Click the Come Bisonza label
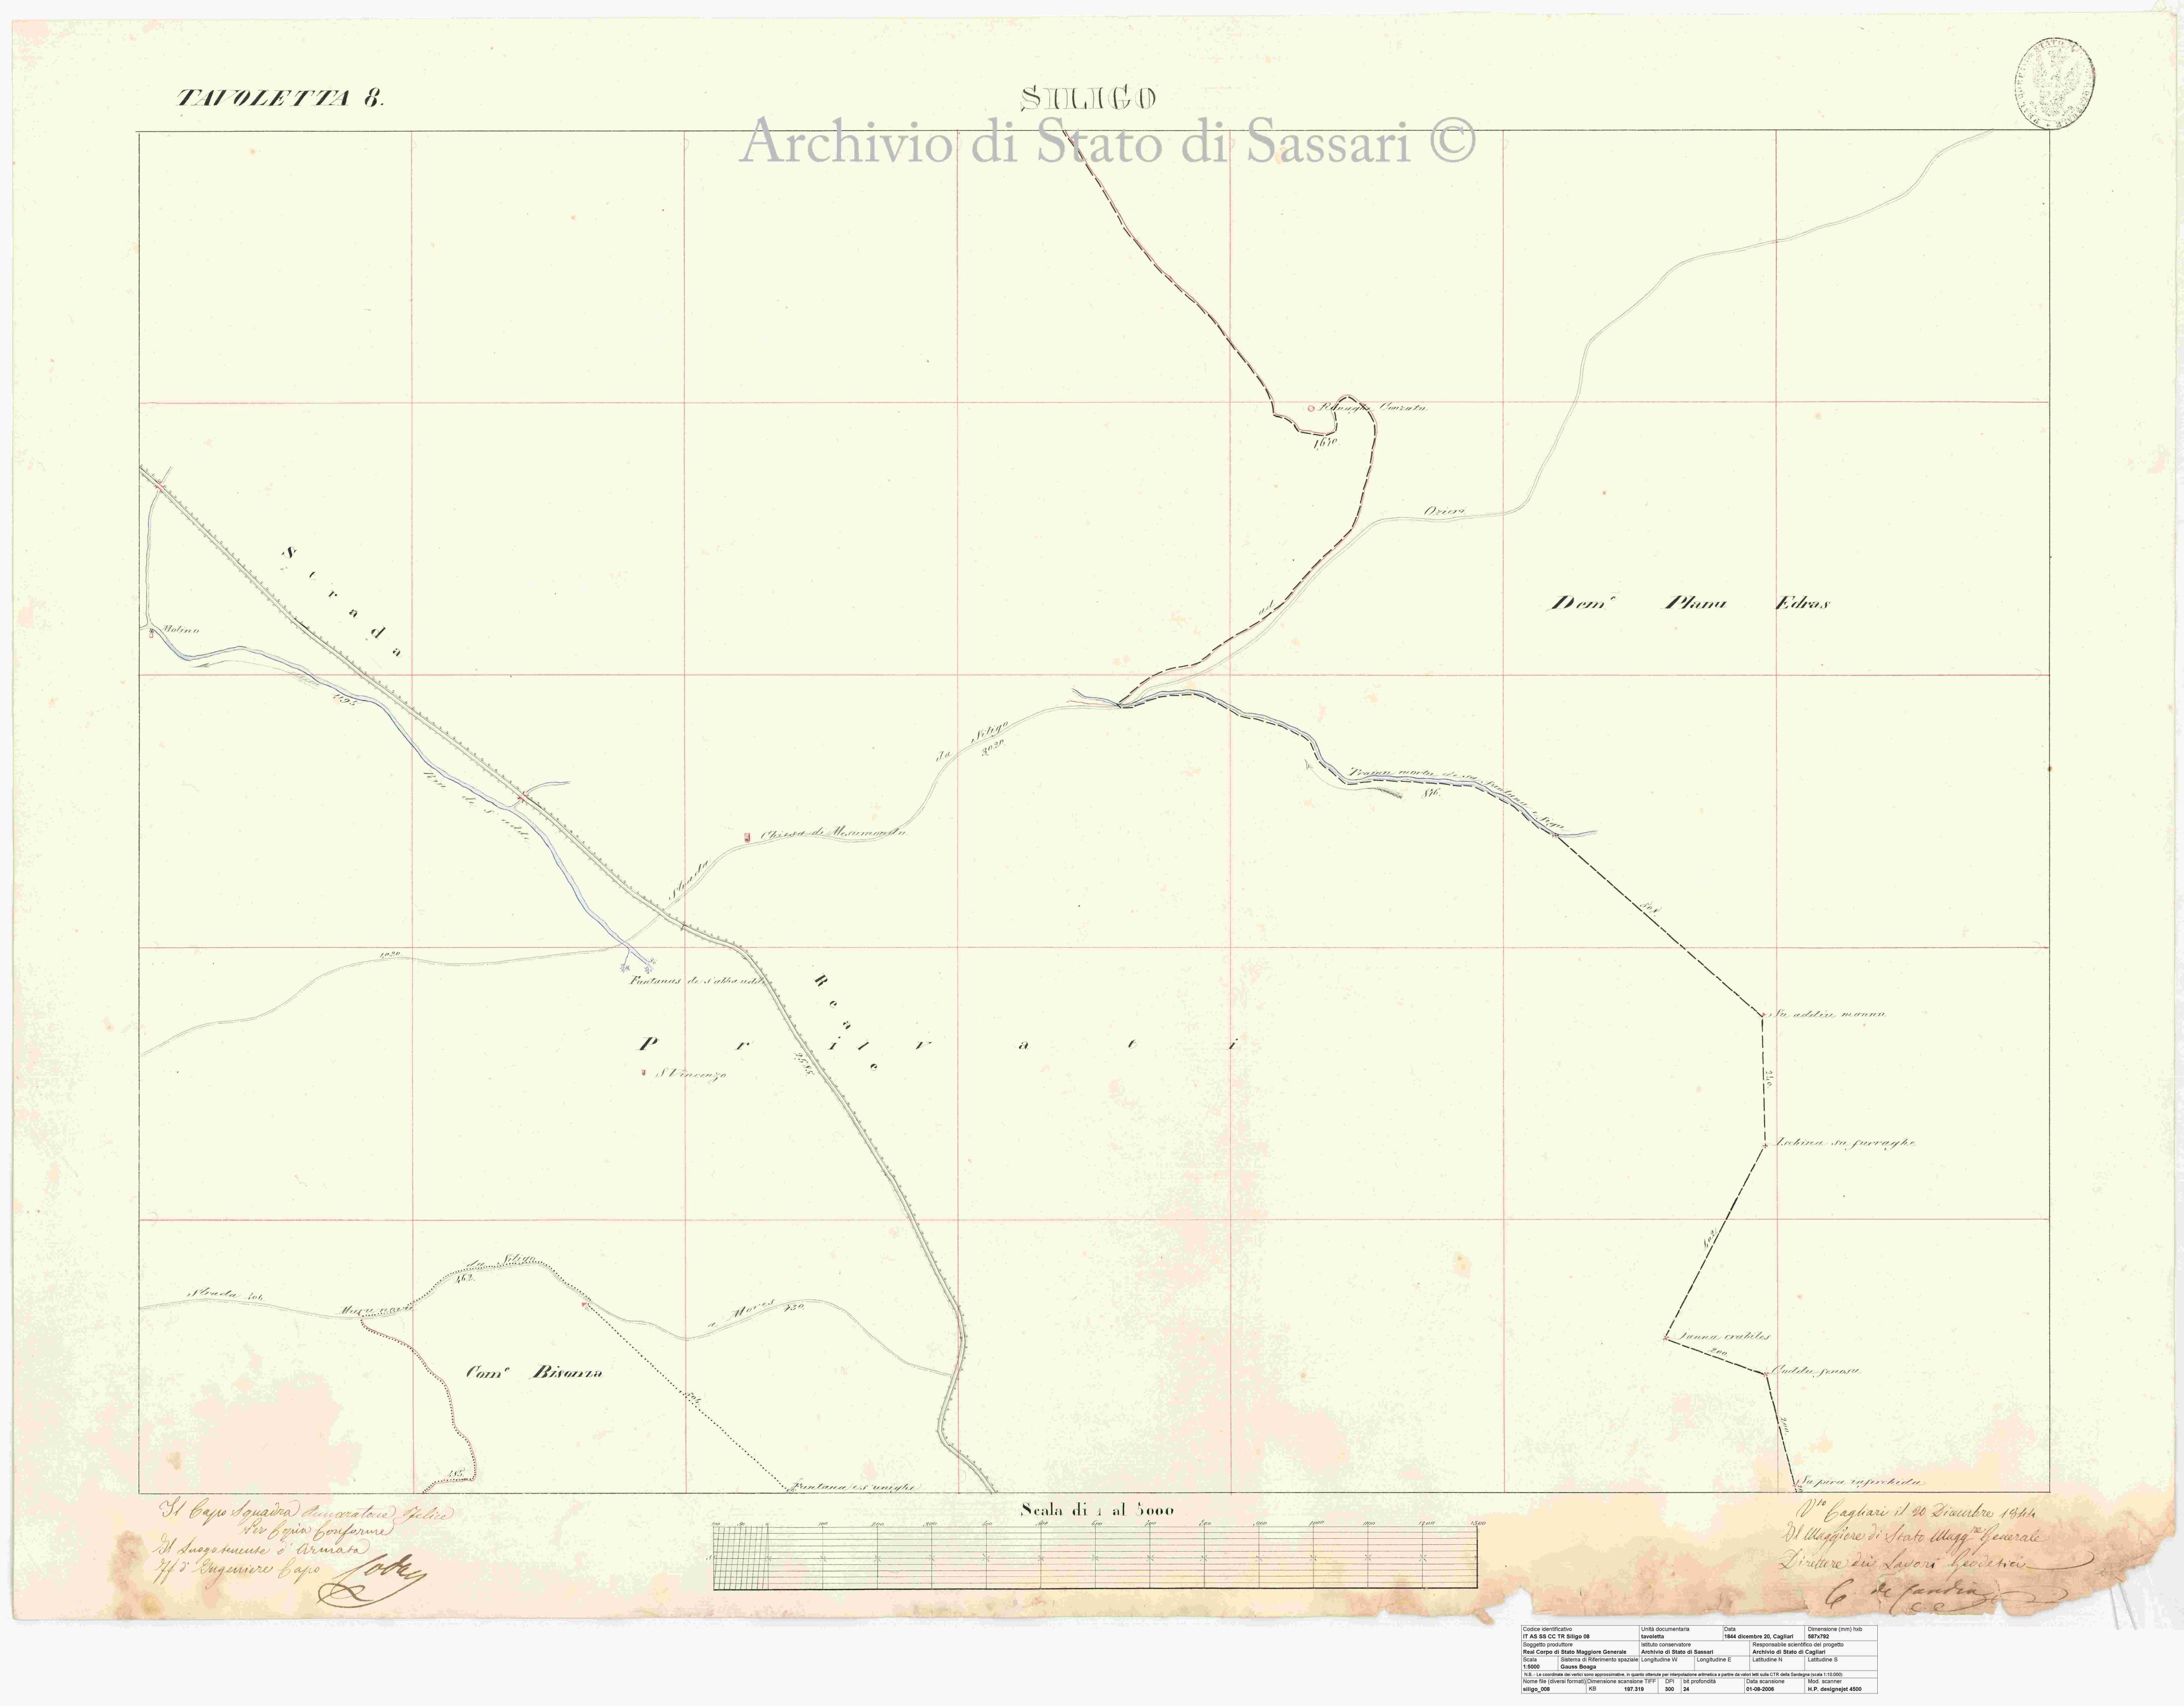 click(x=535, y=1373)
